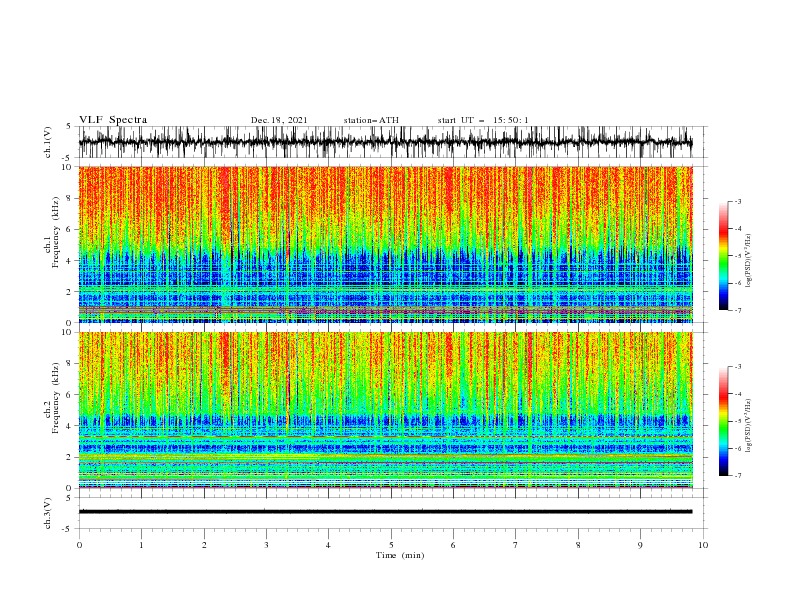Click the ch.2 spectrogram plot area
Image resolution: width=792 pixels, height=612 pixels.
(x=385, y=410)
